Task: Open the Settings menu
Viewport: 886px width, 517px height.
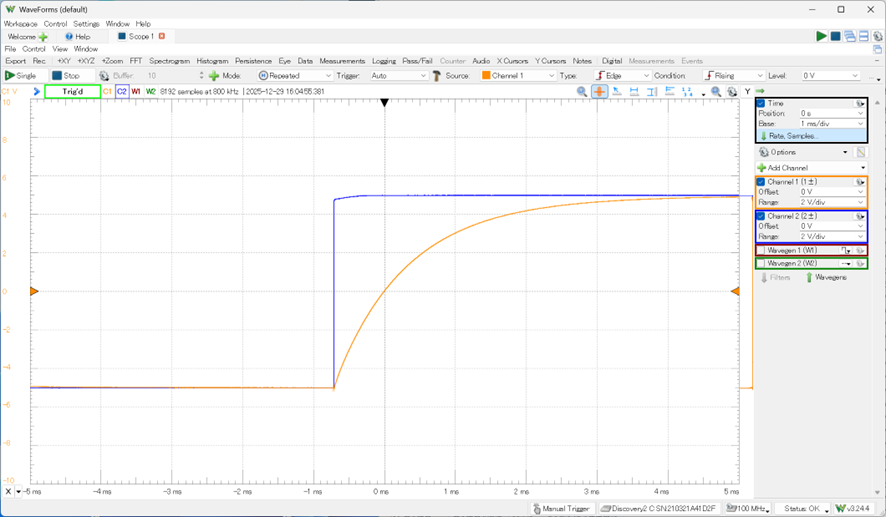Action: (86, 23)
